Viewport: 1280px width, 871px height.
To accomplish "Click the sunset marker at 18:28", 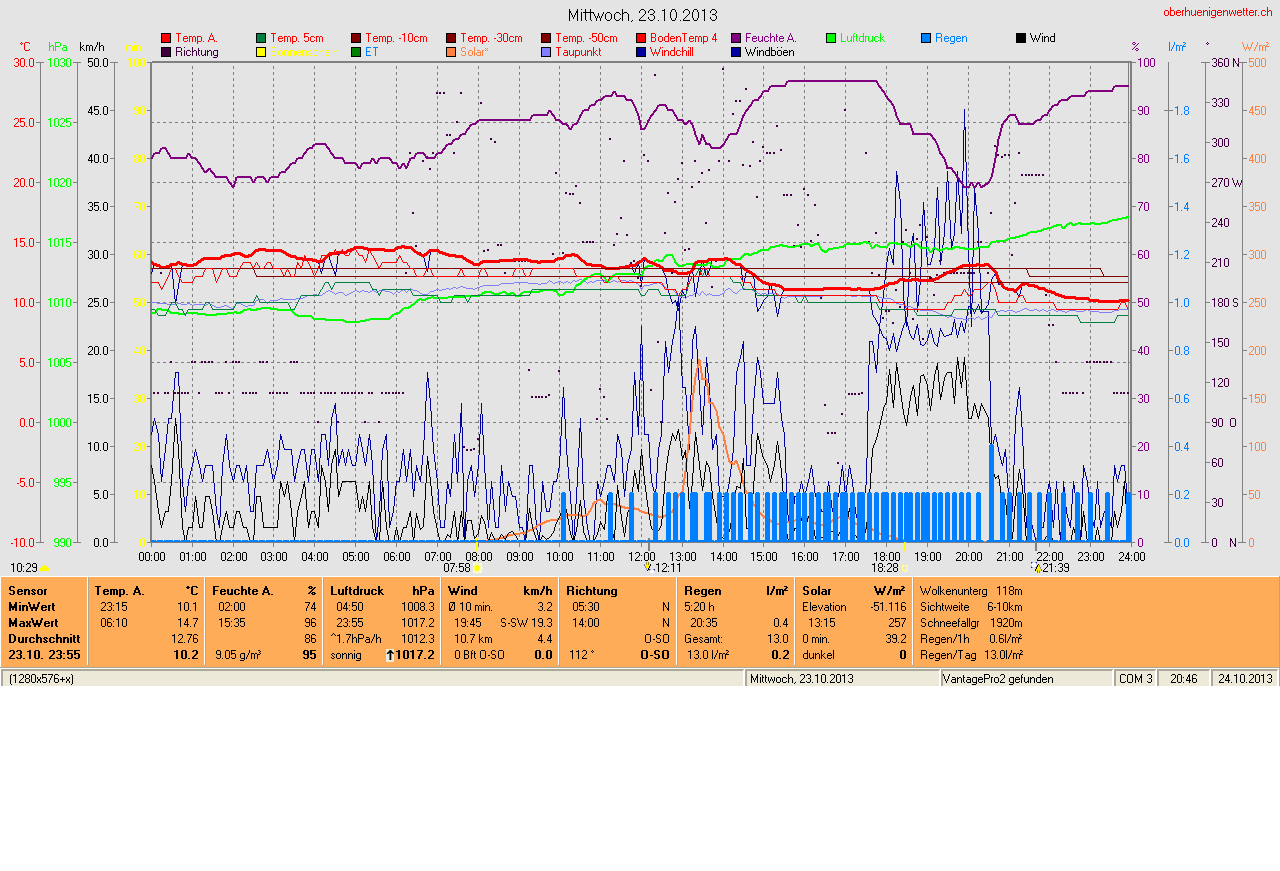I will tap(905, 568).
